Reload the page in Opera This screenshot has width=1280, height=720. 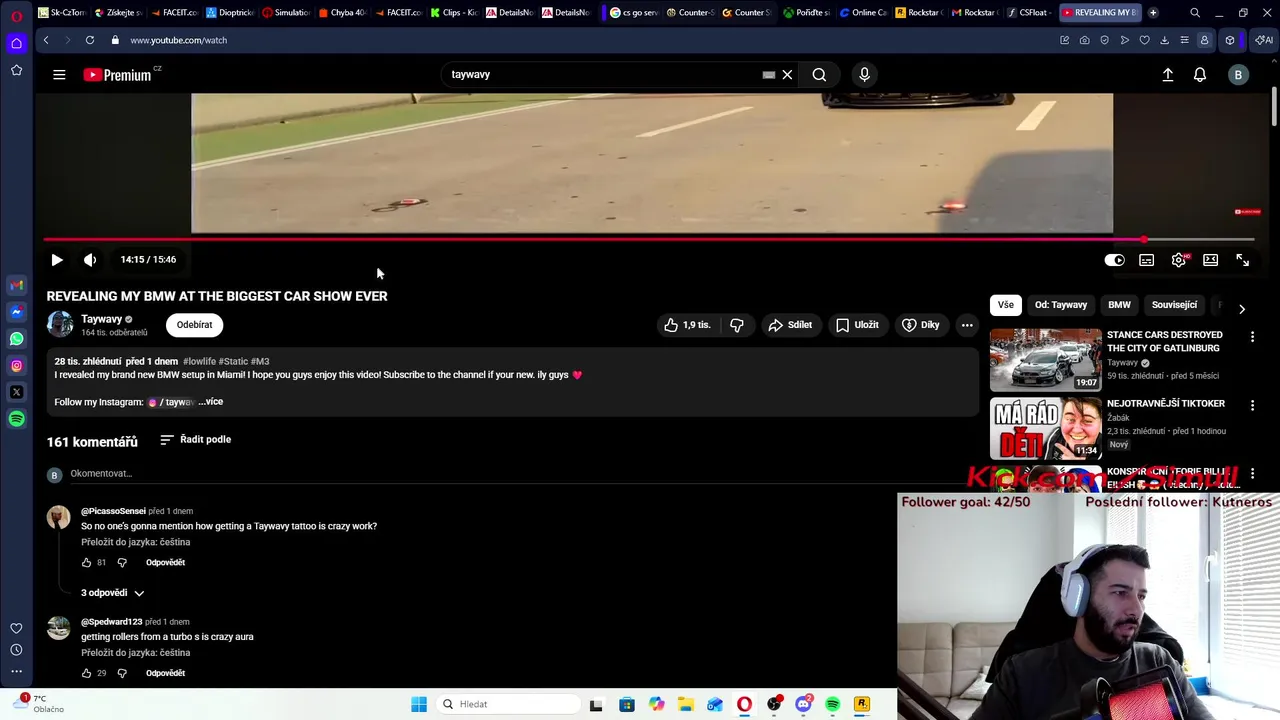[90, 40]
